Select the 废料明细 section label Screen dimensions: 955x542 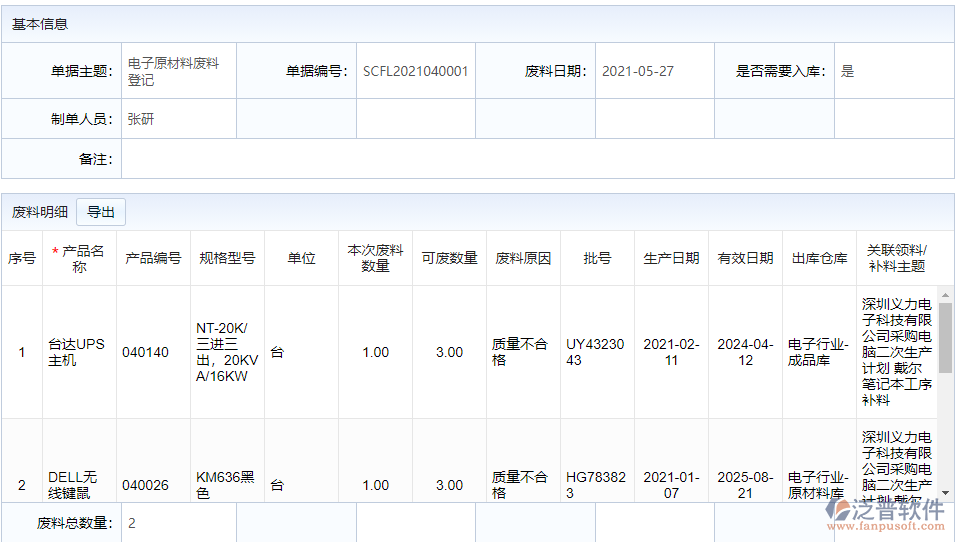pyautogui.click(x=40, y=212)
